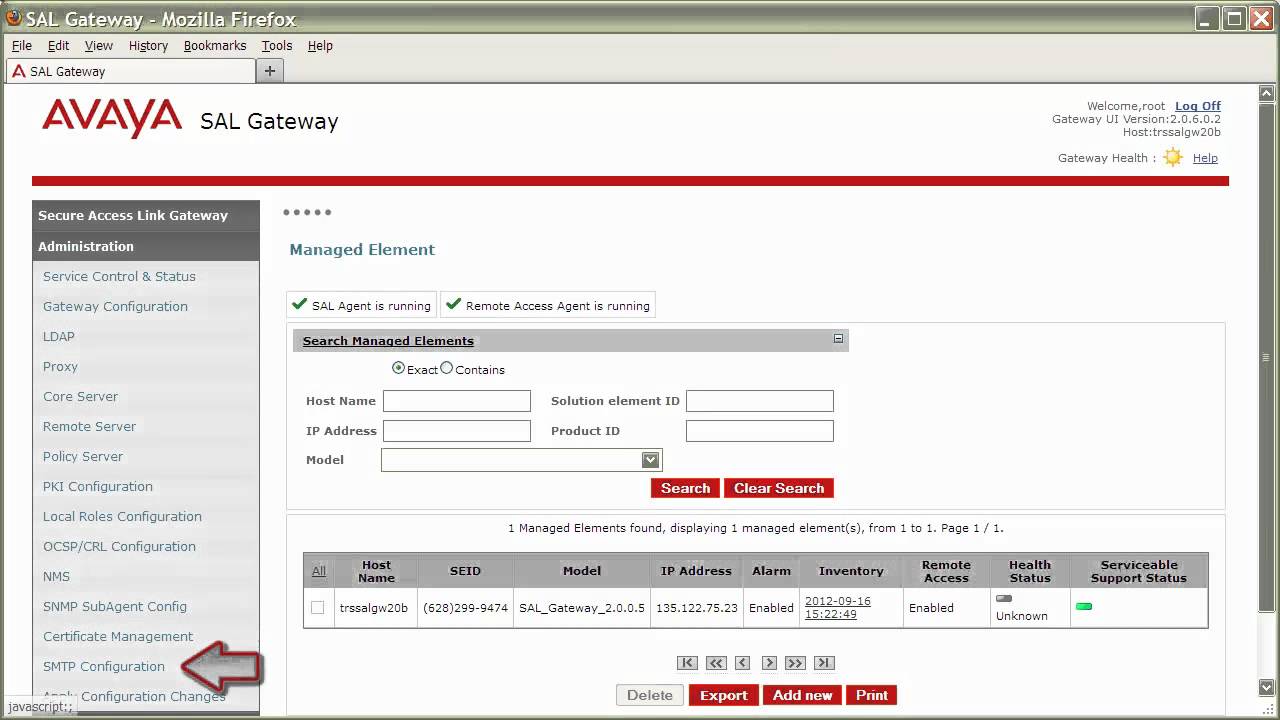Click the Administration section header
Viewport: 1280px width, 720px height.
(x=146, y=246)
